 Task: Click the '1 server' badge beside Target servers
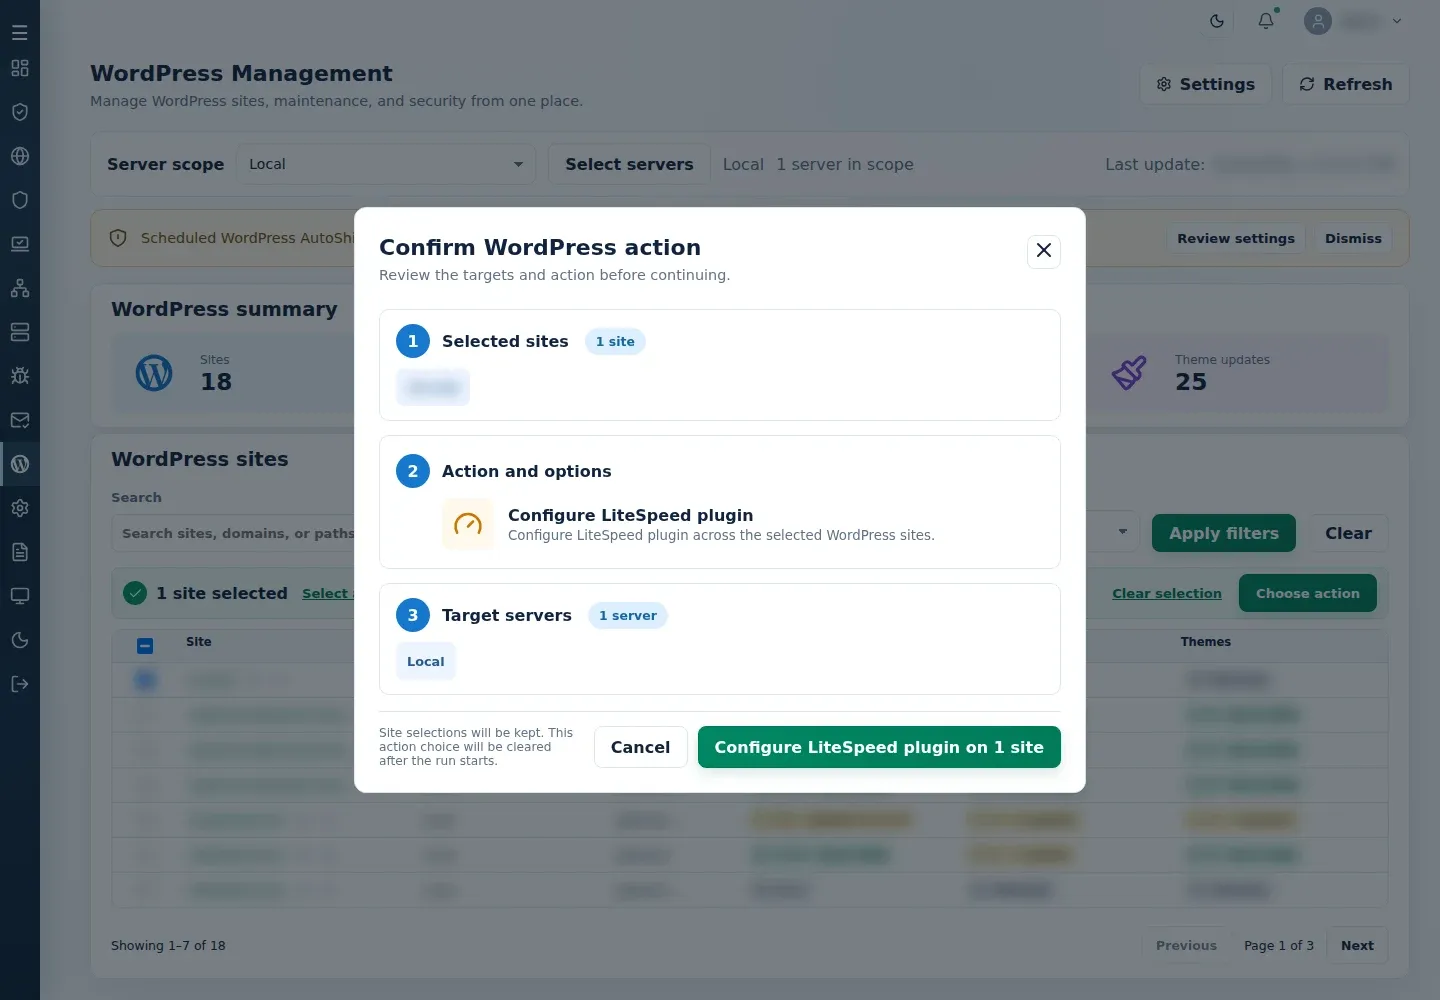(628, 615)
